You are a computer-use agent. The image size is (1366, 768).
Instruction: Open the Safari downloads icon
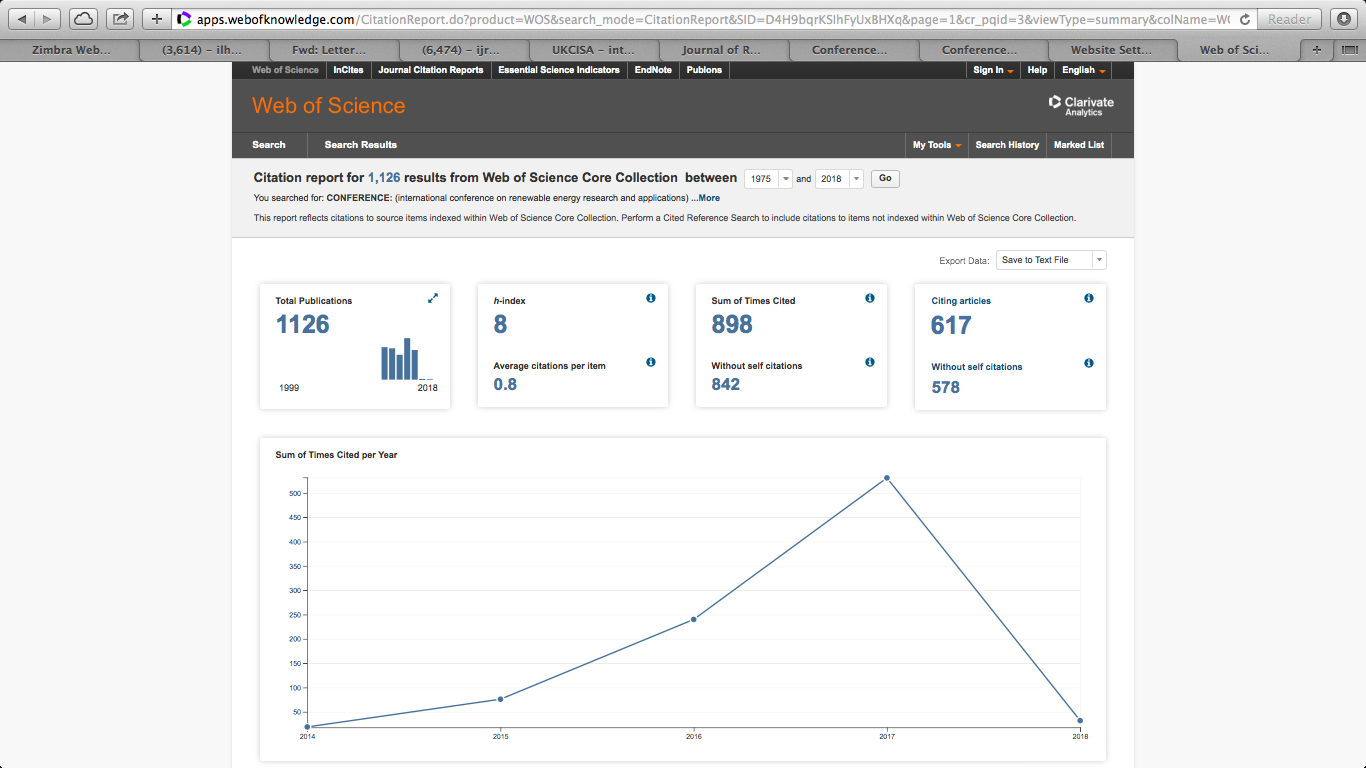(x=1344, y=19)
